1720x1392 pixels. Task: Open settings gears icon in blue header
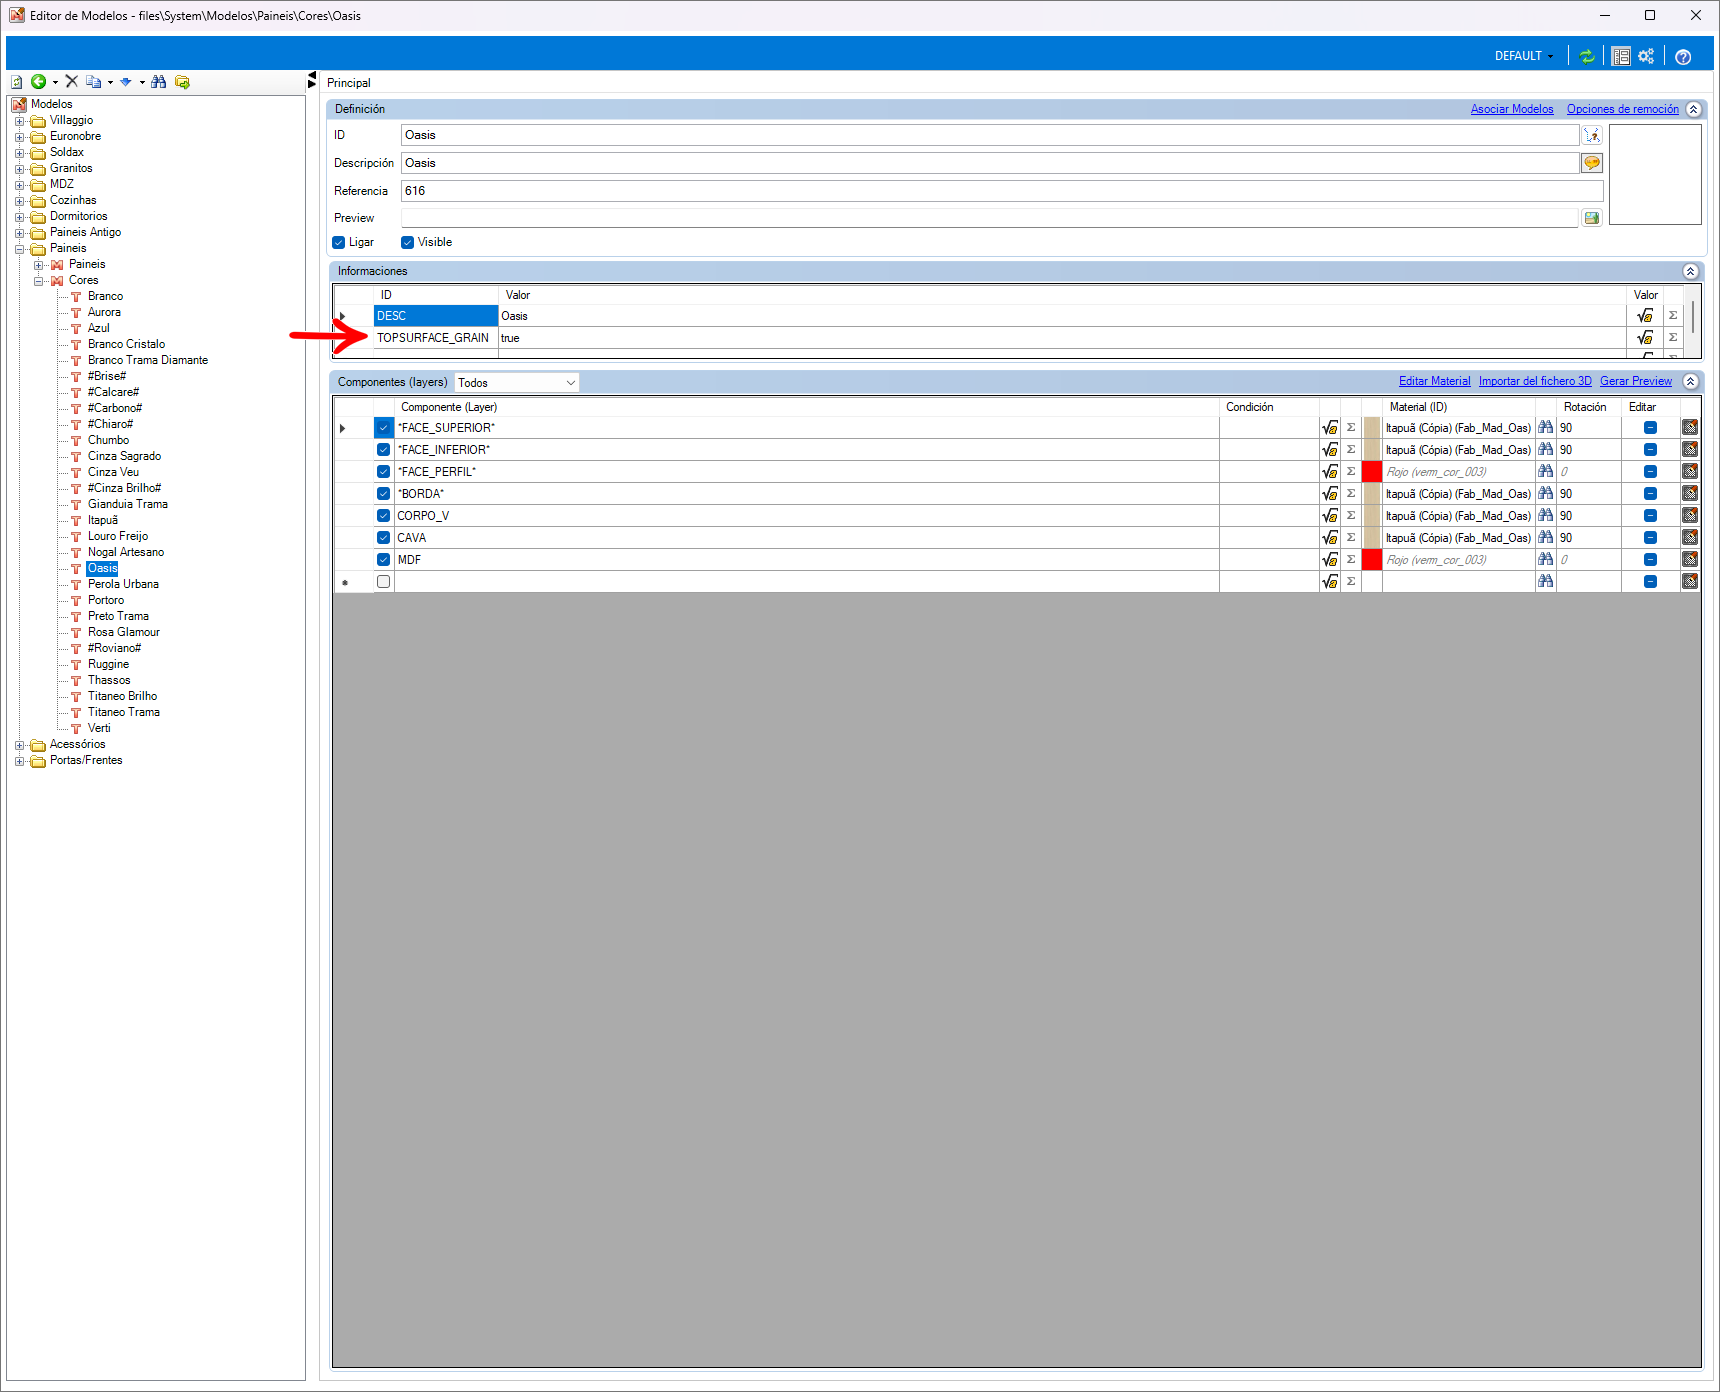1646,56
